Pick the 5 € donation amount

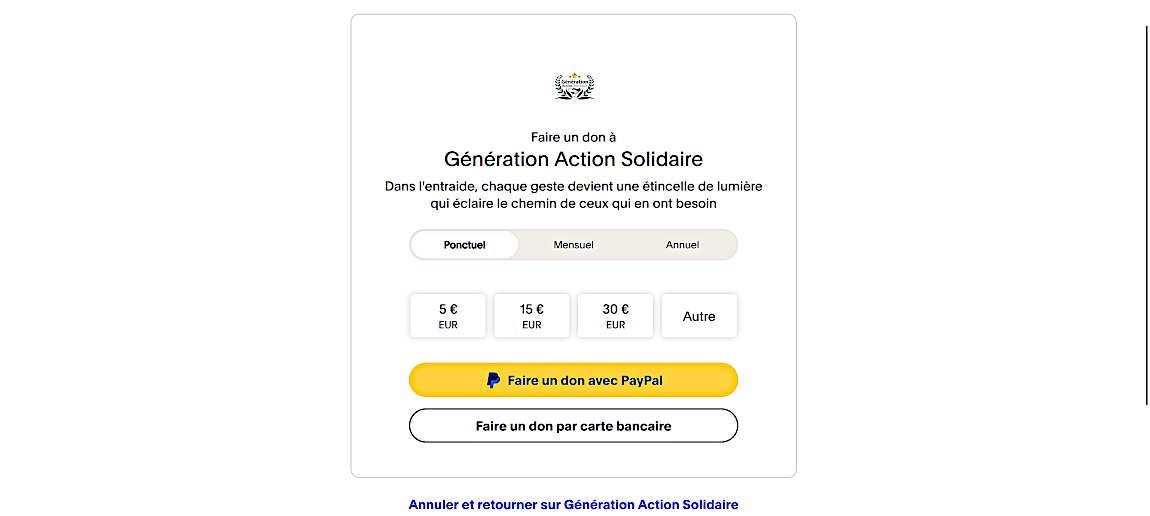click(x=448, y=316)
